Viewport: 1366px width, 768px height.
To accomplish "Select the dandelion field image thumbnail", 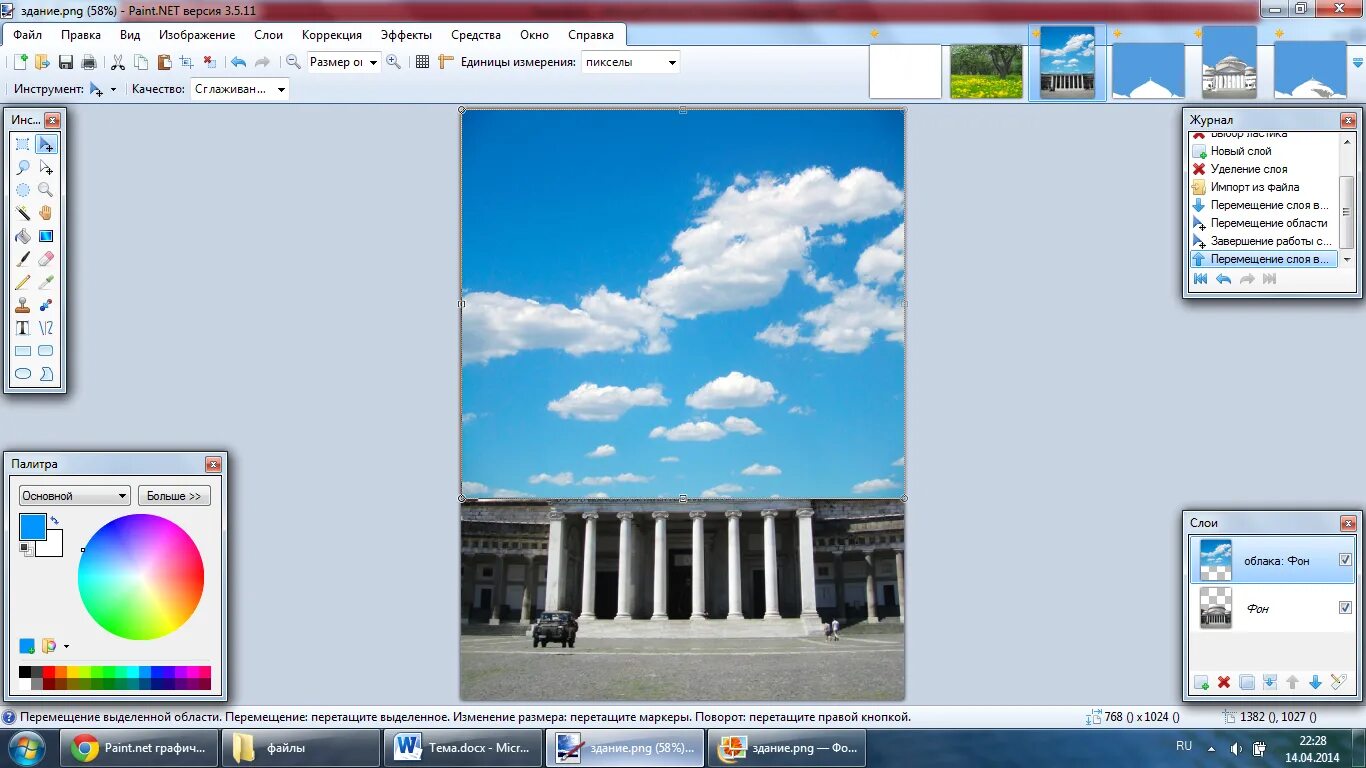I will pos(986,71).
